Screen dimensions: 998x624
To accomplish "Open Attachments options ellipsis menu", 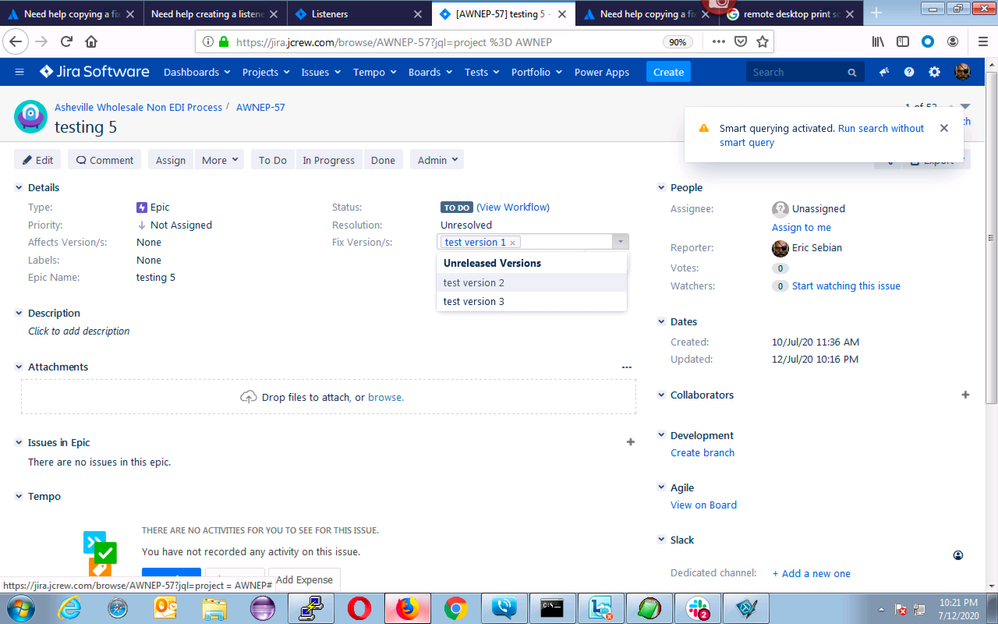I will (x=626, y=367).
